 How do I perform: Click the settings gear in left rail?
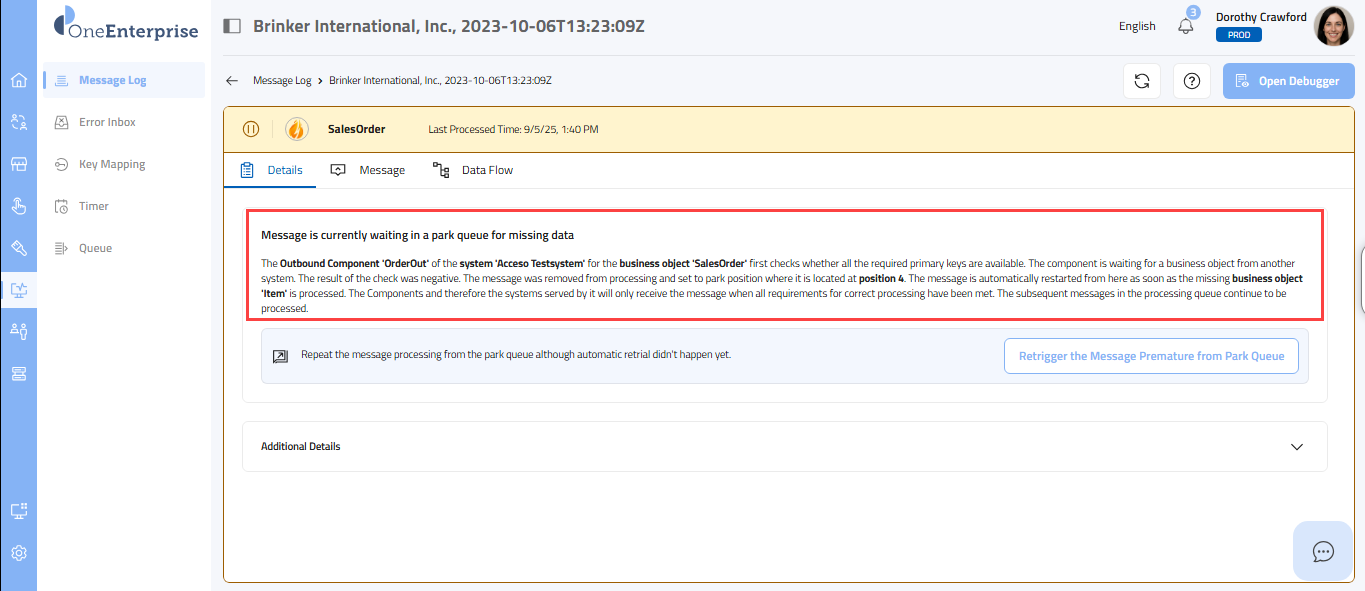[18, 553]
